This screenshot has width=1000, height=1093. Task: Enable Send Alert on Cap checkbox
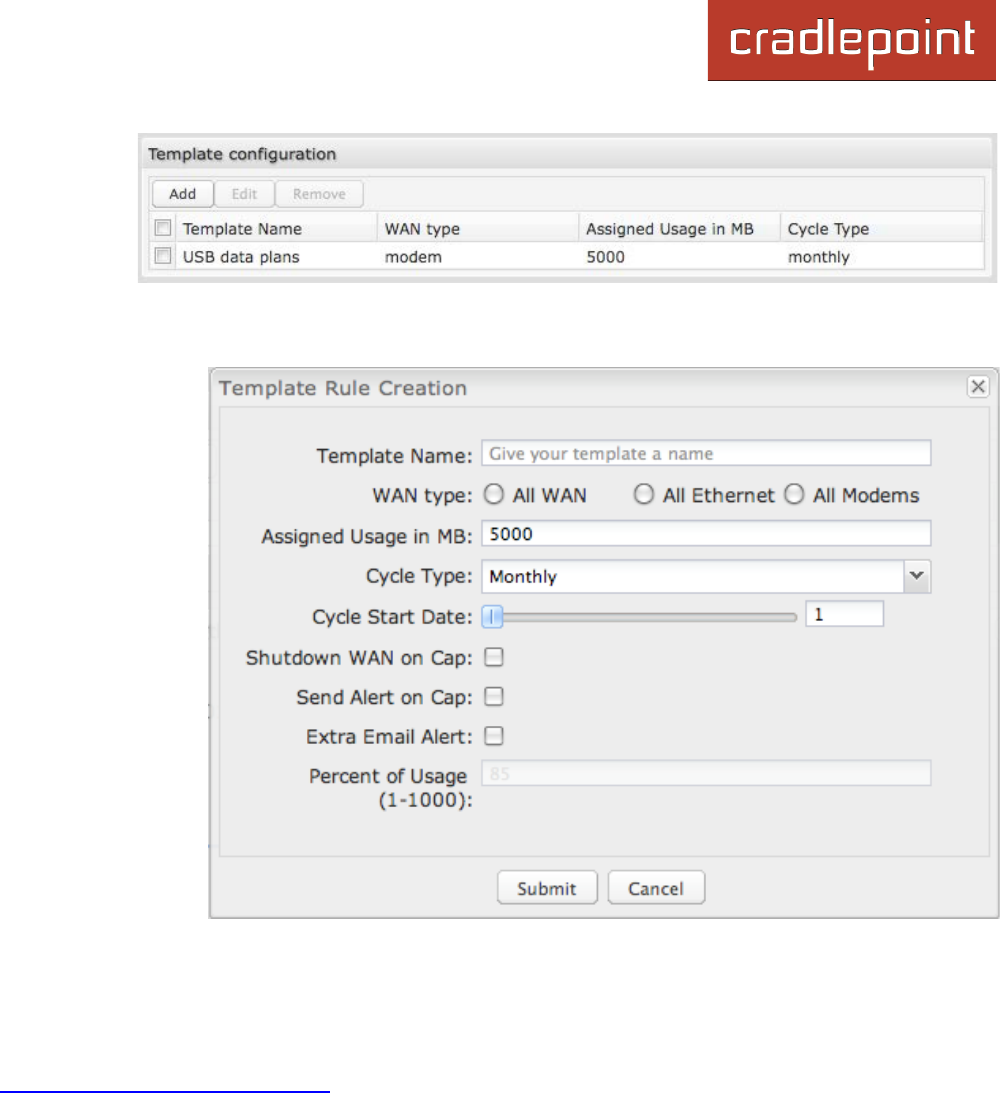coord(494,696)
